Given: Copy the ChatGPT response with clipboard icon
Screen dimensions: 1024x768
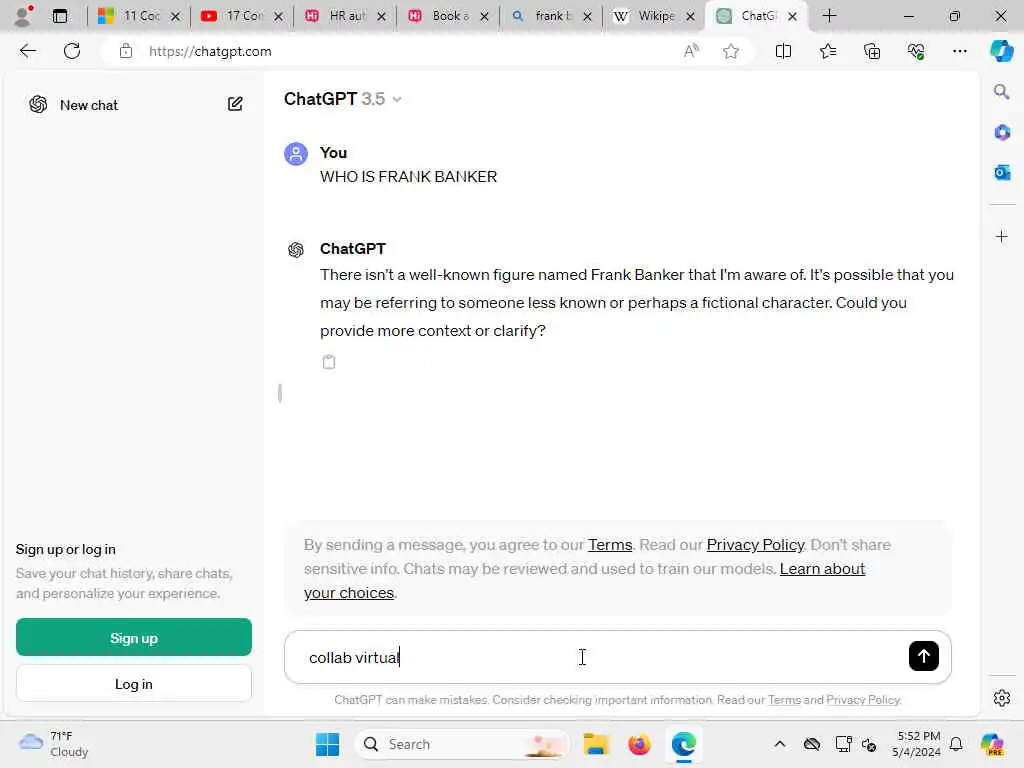Looking at the screenshot, I should [x=329, y=362].
